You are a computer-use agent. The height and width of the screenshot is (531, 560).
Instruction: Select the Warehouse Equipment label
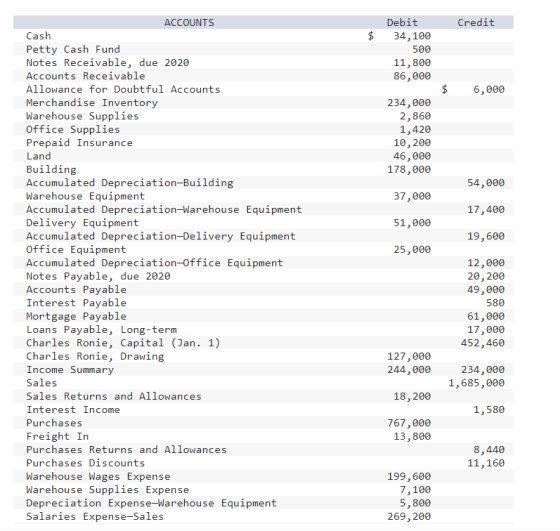pyautogui.click(x=85, y=196)
